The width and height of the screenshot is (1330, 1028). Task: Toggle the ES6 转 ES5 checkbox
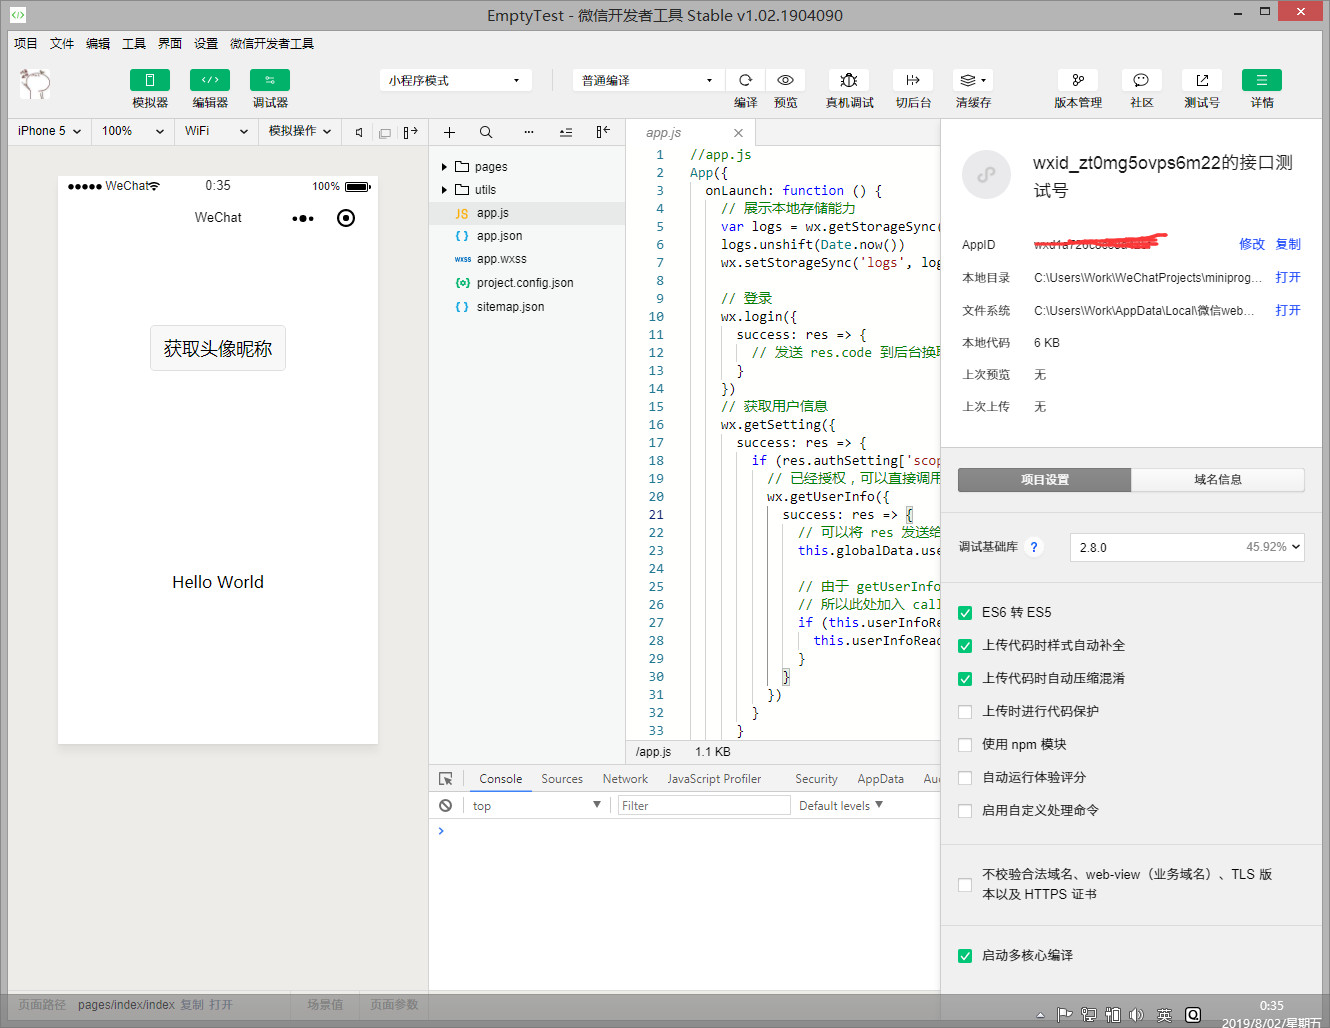tap(965, 613)
